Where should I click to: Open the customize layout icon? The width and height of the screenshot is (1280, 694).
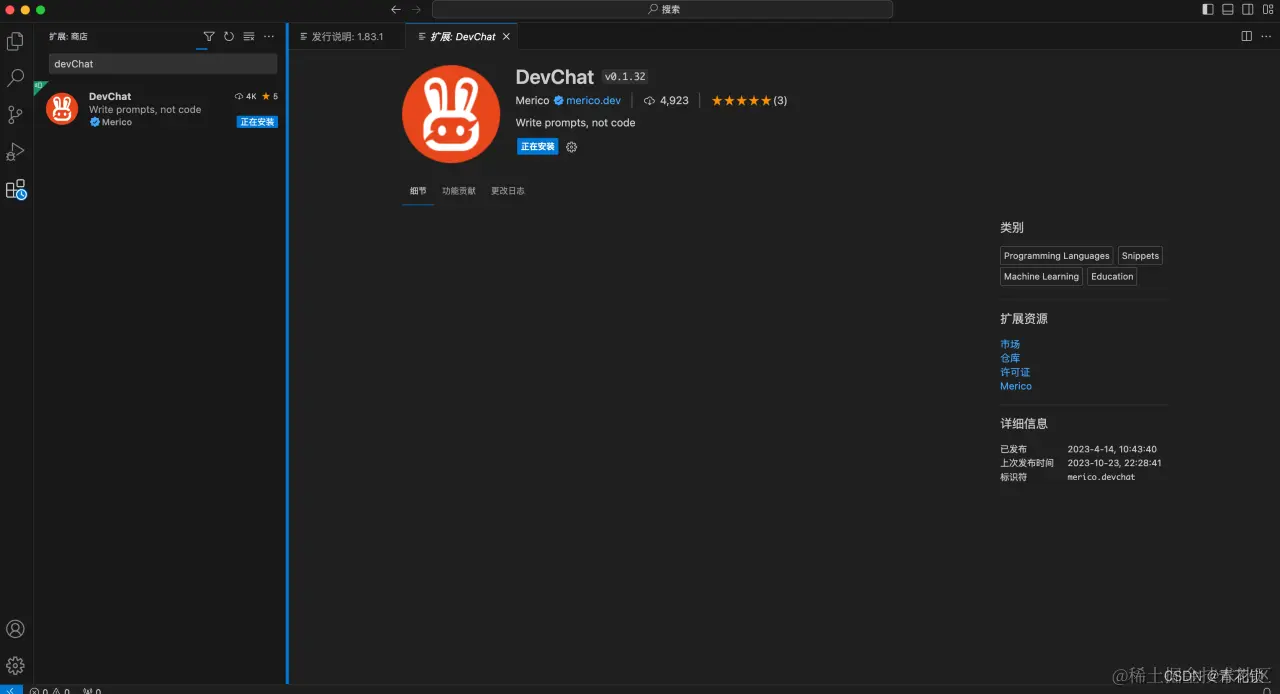tap(1268, 9)
